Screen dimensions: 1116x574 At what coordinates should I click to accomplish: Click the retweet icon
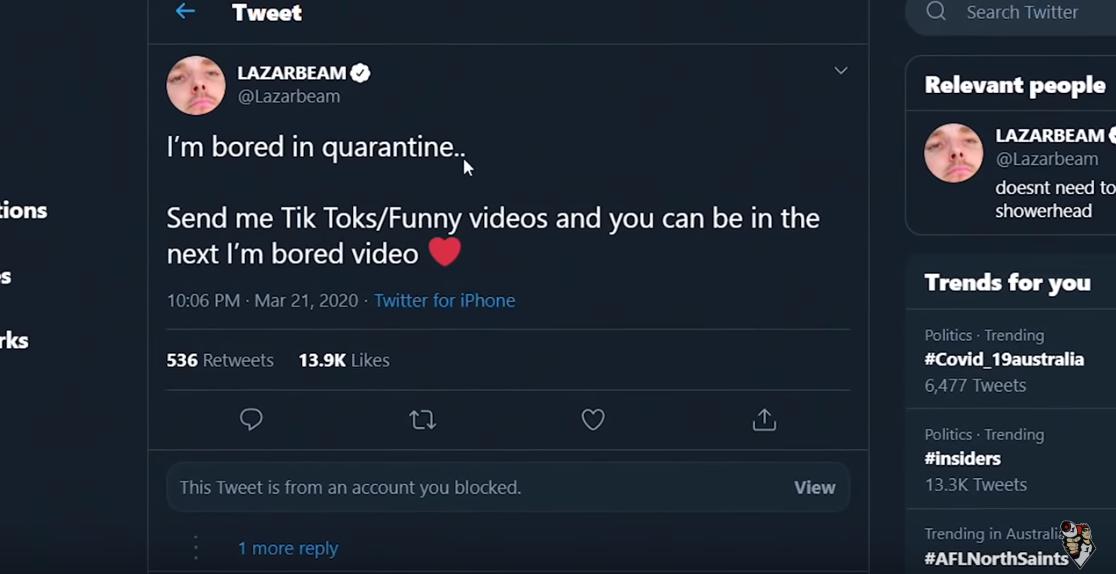[x=423, y=420]
